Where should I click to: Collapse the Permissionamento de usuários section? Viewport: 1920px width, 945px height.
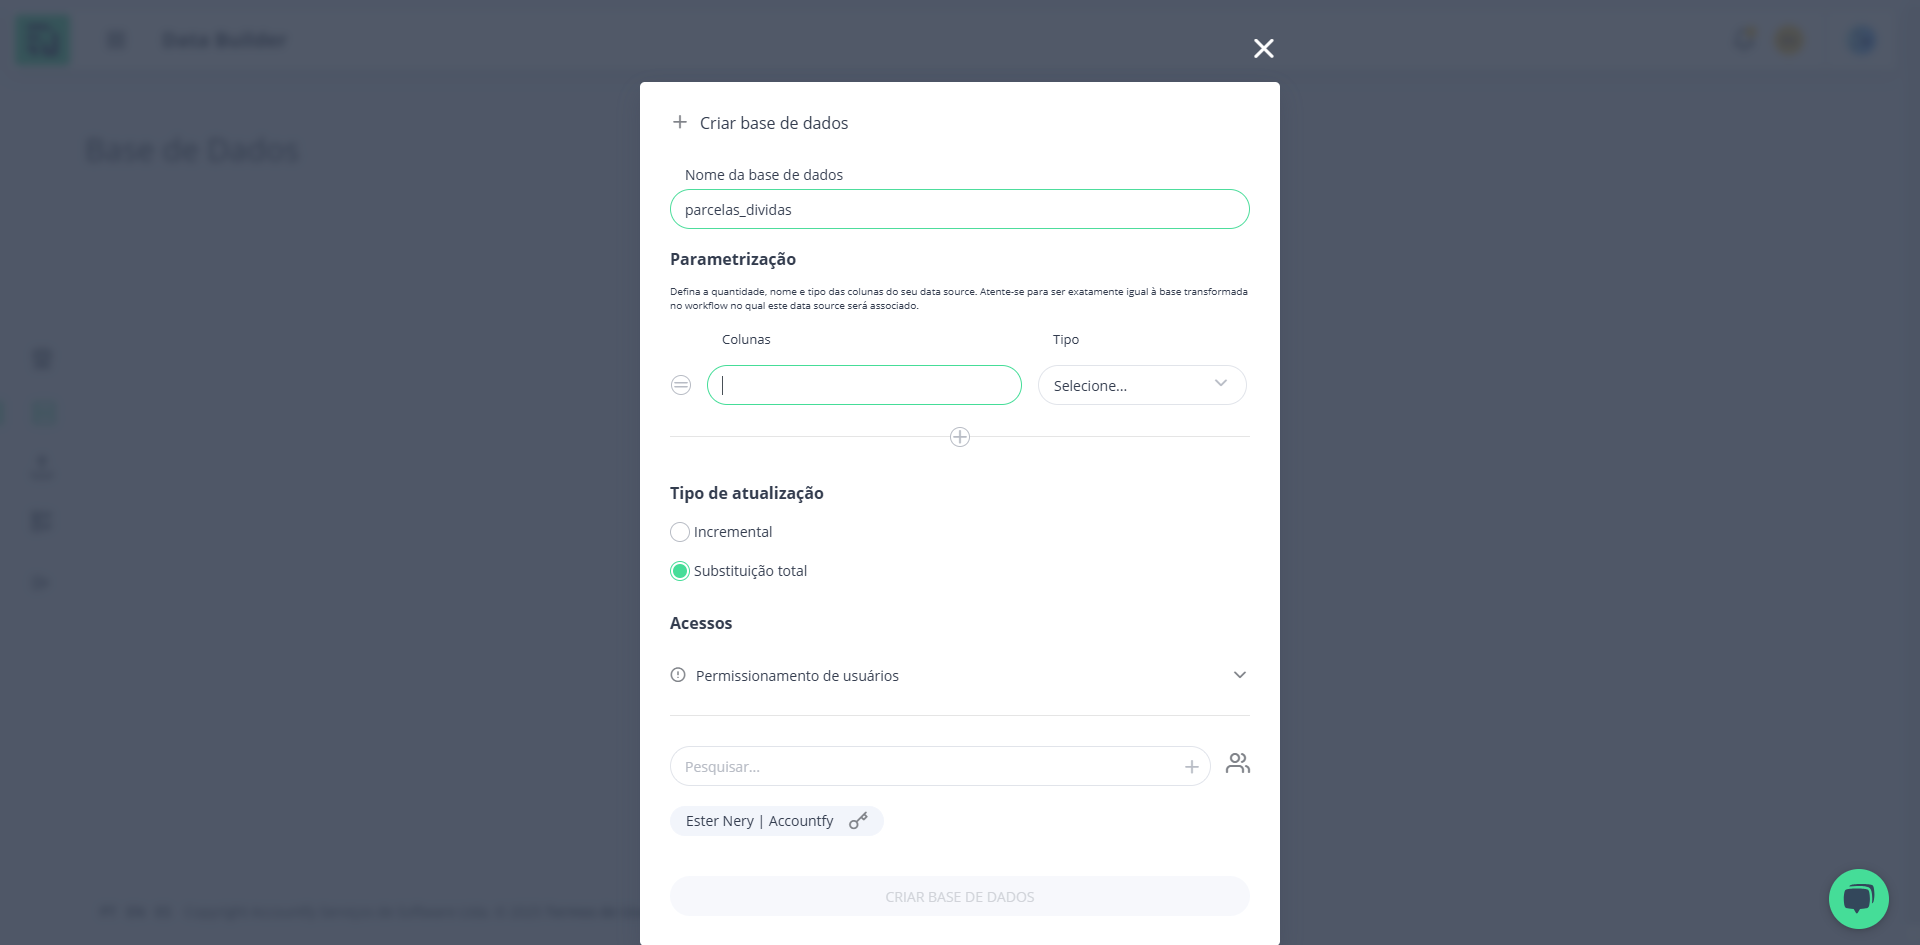(1240, 675)
